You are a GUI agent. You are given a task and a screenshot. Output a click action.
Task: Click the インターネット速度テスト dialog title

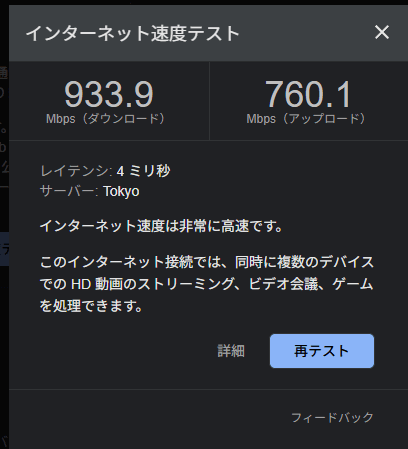click(133, 33)
